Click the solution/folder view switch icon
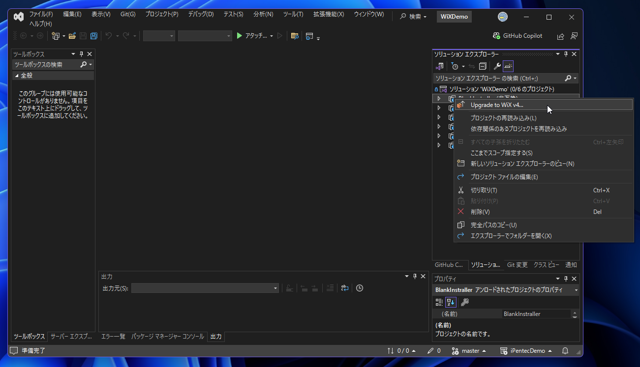This screenshot has height=367, width=640. (440, 66)
